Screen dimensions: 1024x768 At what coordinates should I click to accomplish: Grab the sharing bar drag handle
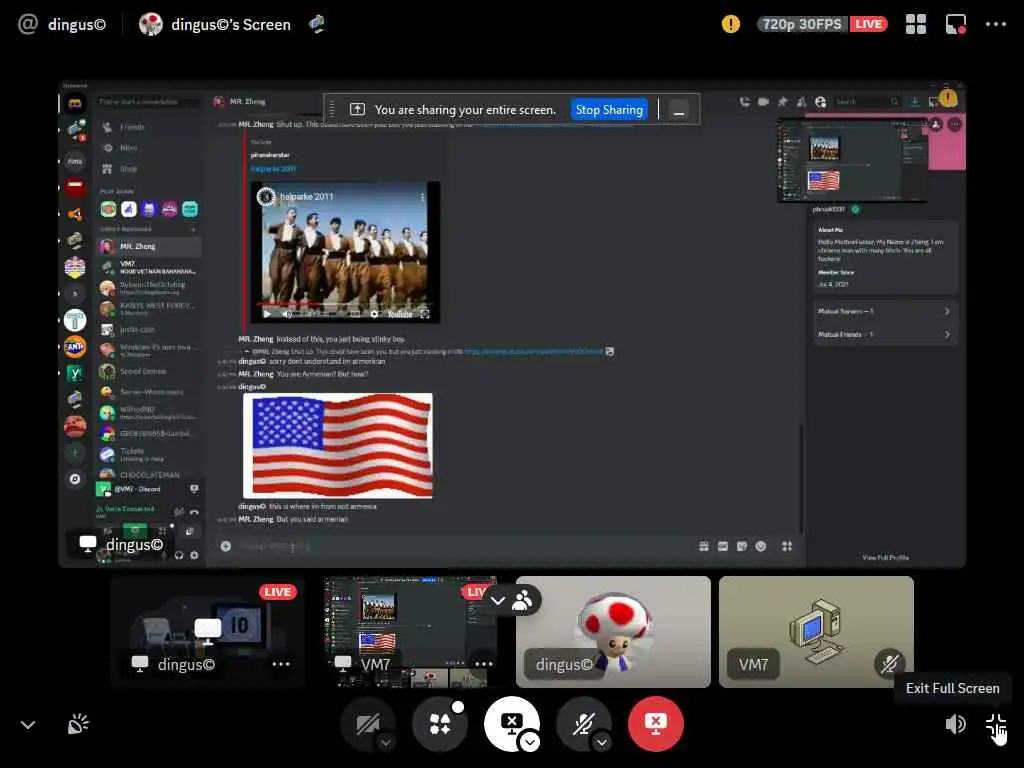tap(332, 109)
